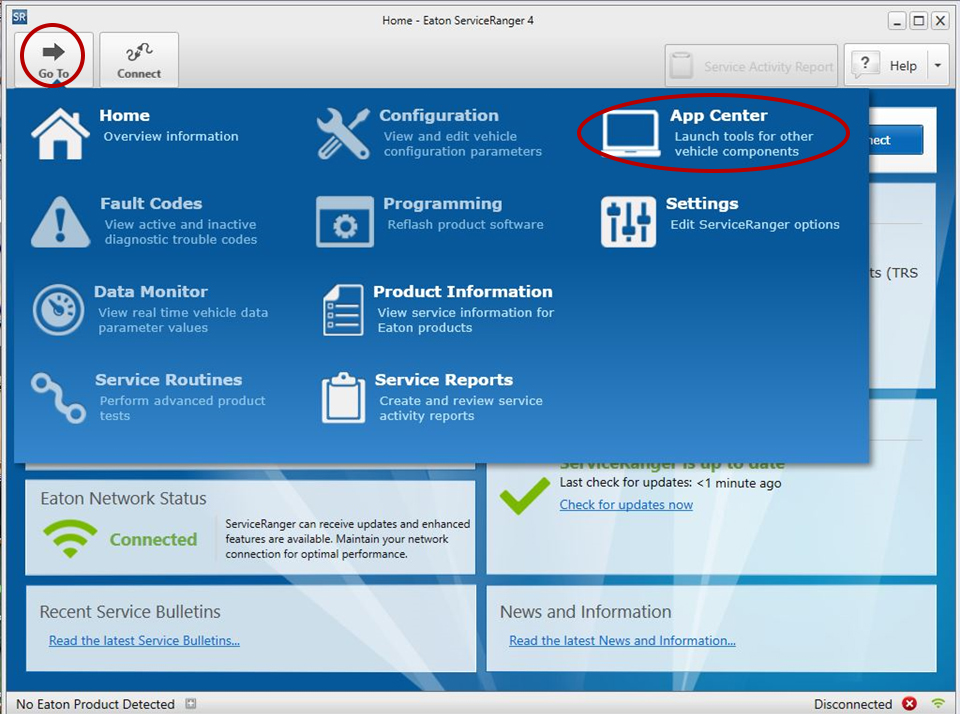The height and width of the screenshot is (714, 960).
Task: Click the green update checkmark icon
Action: [x=525, y=496]
